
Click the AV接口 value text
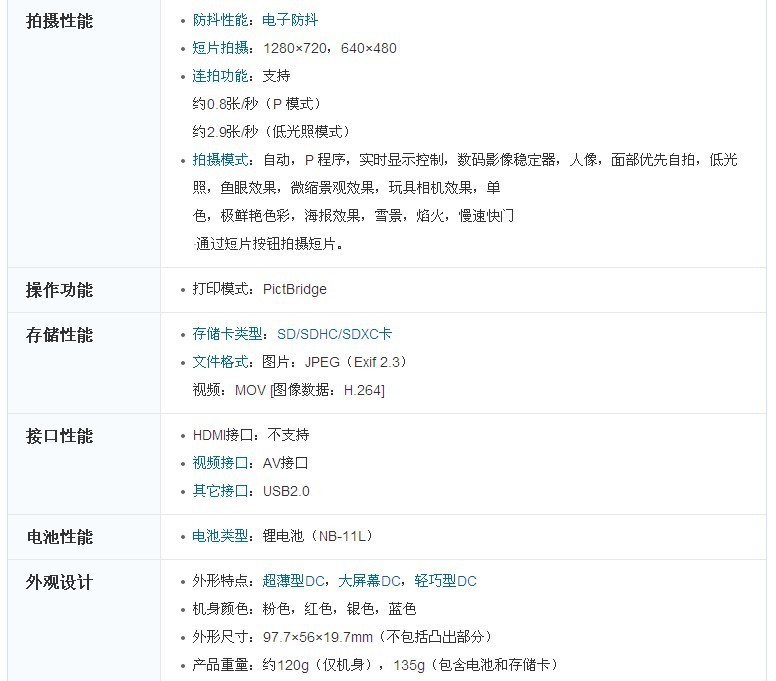pyautogui.click(x=286, y=463)
